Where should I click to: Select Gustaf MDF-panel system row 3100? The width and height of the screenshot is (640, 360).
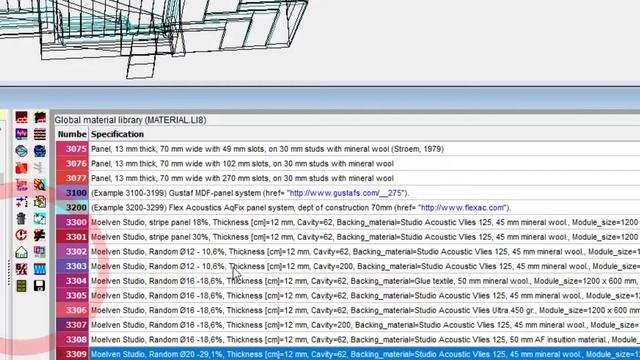[348, 193]
